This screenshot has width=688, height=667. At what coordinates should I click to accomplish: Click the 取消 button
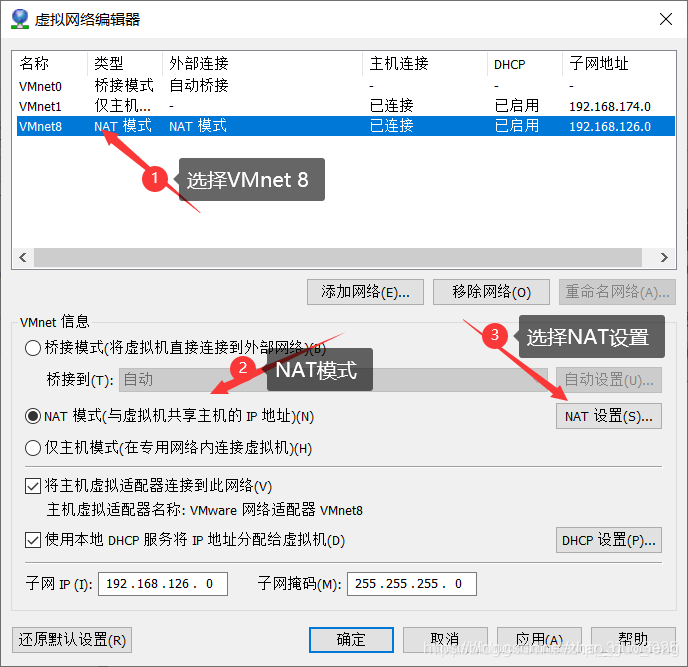pos(445,640)
